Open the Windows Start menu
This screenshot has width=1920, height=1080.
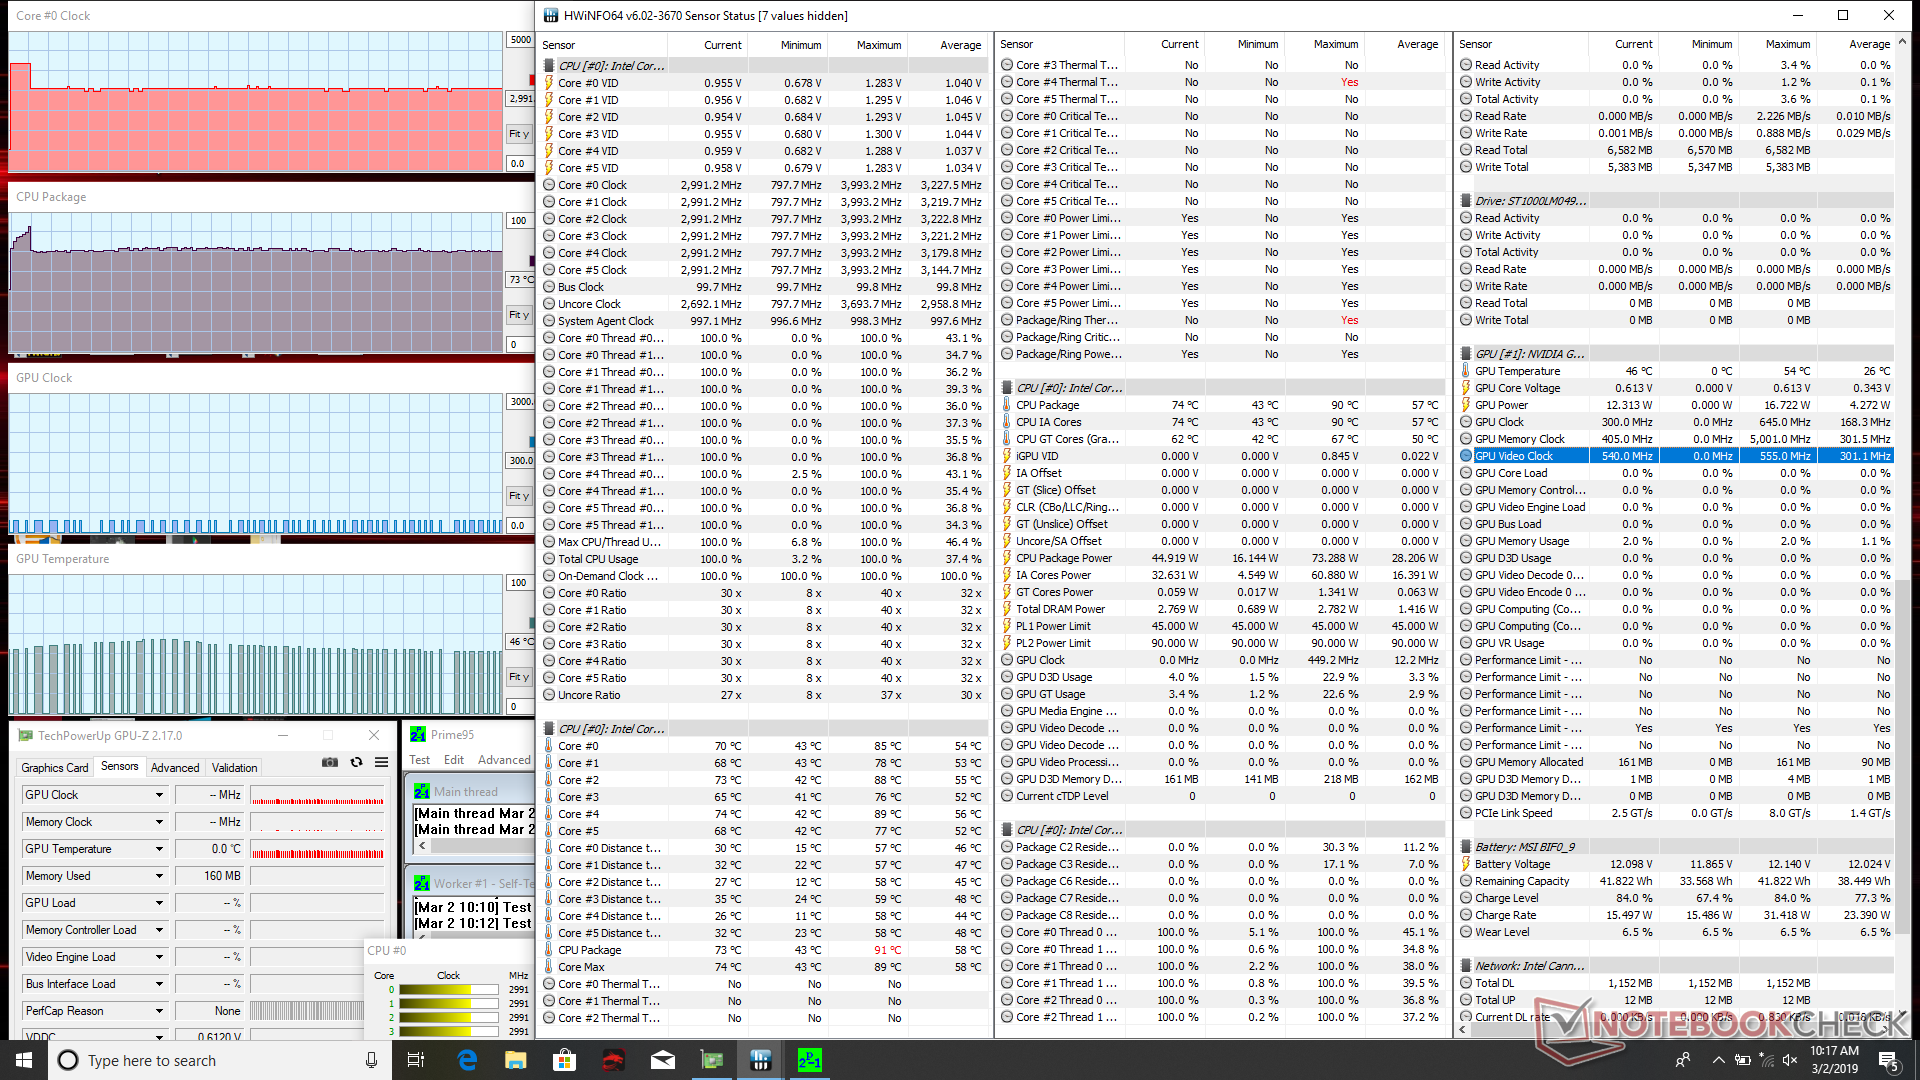(x=24, y=1060)
